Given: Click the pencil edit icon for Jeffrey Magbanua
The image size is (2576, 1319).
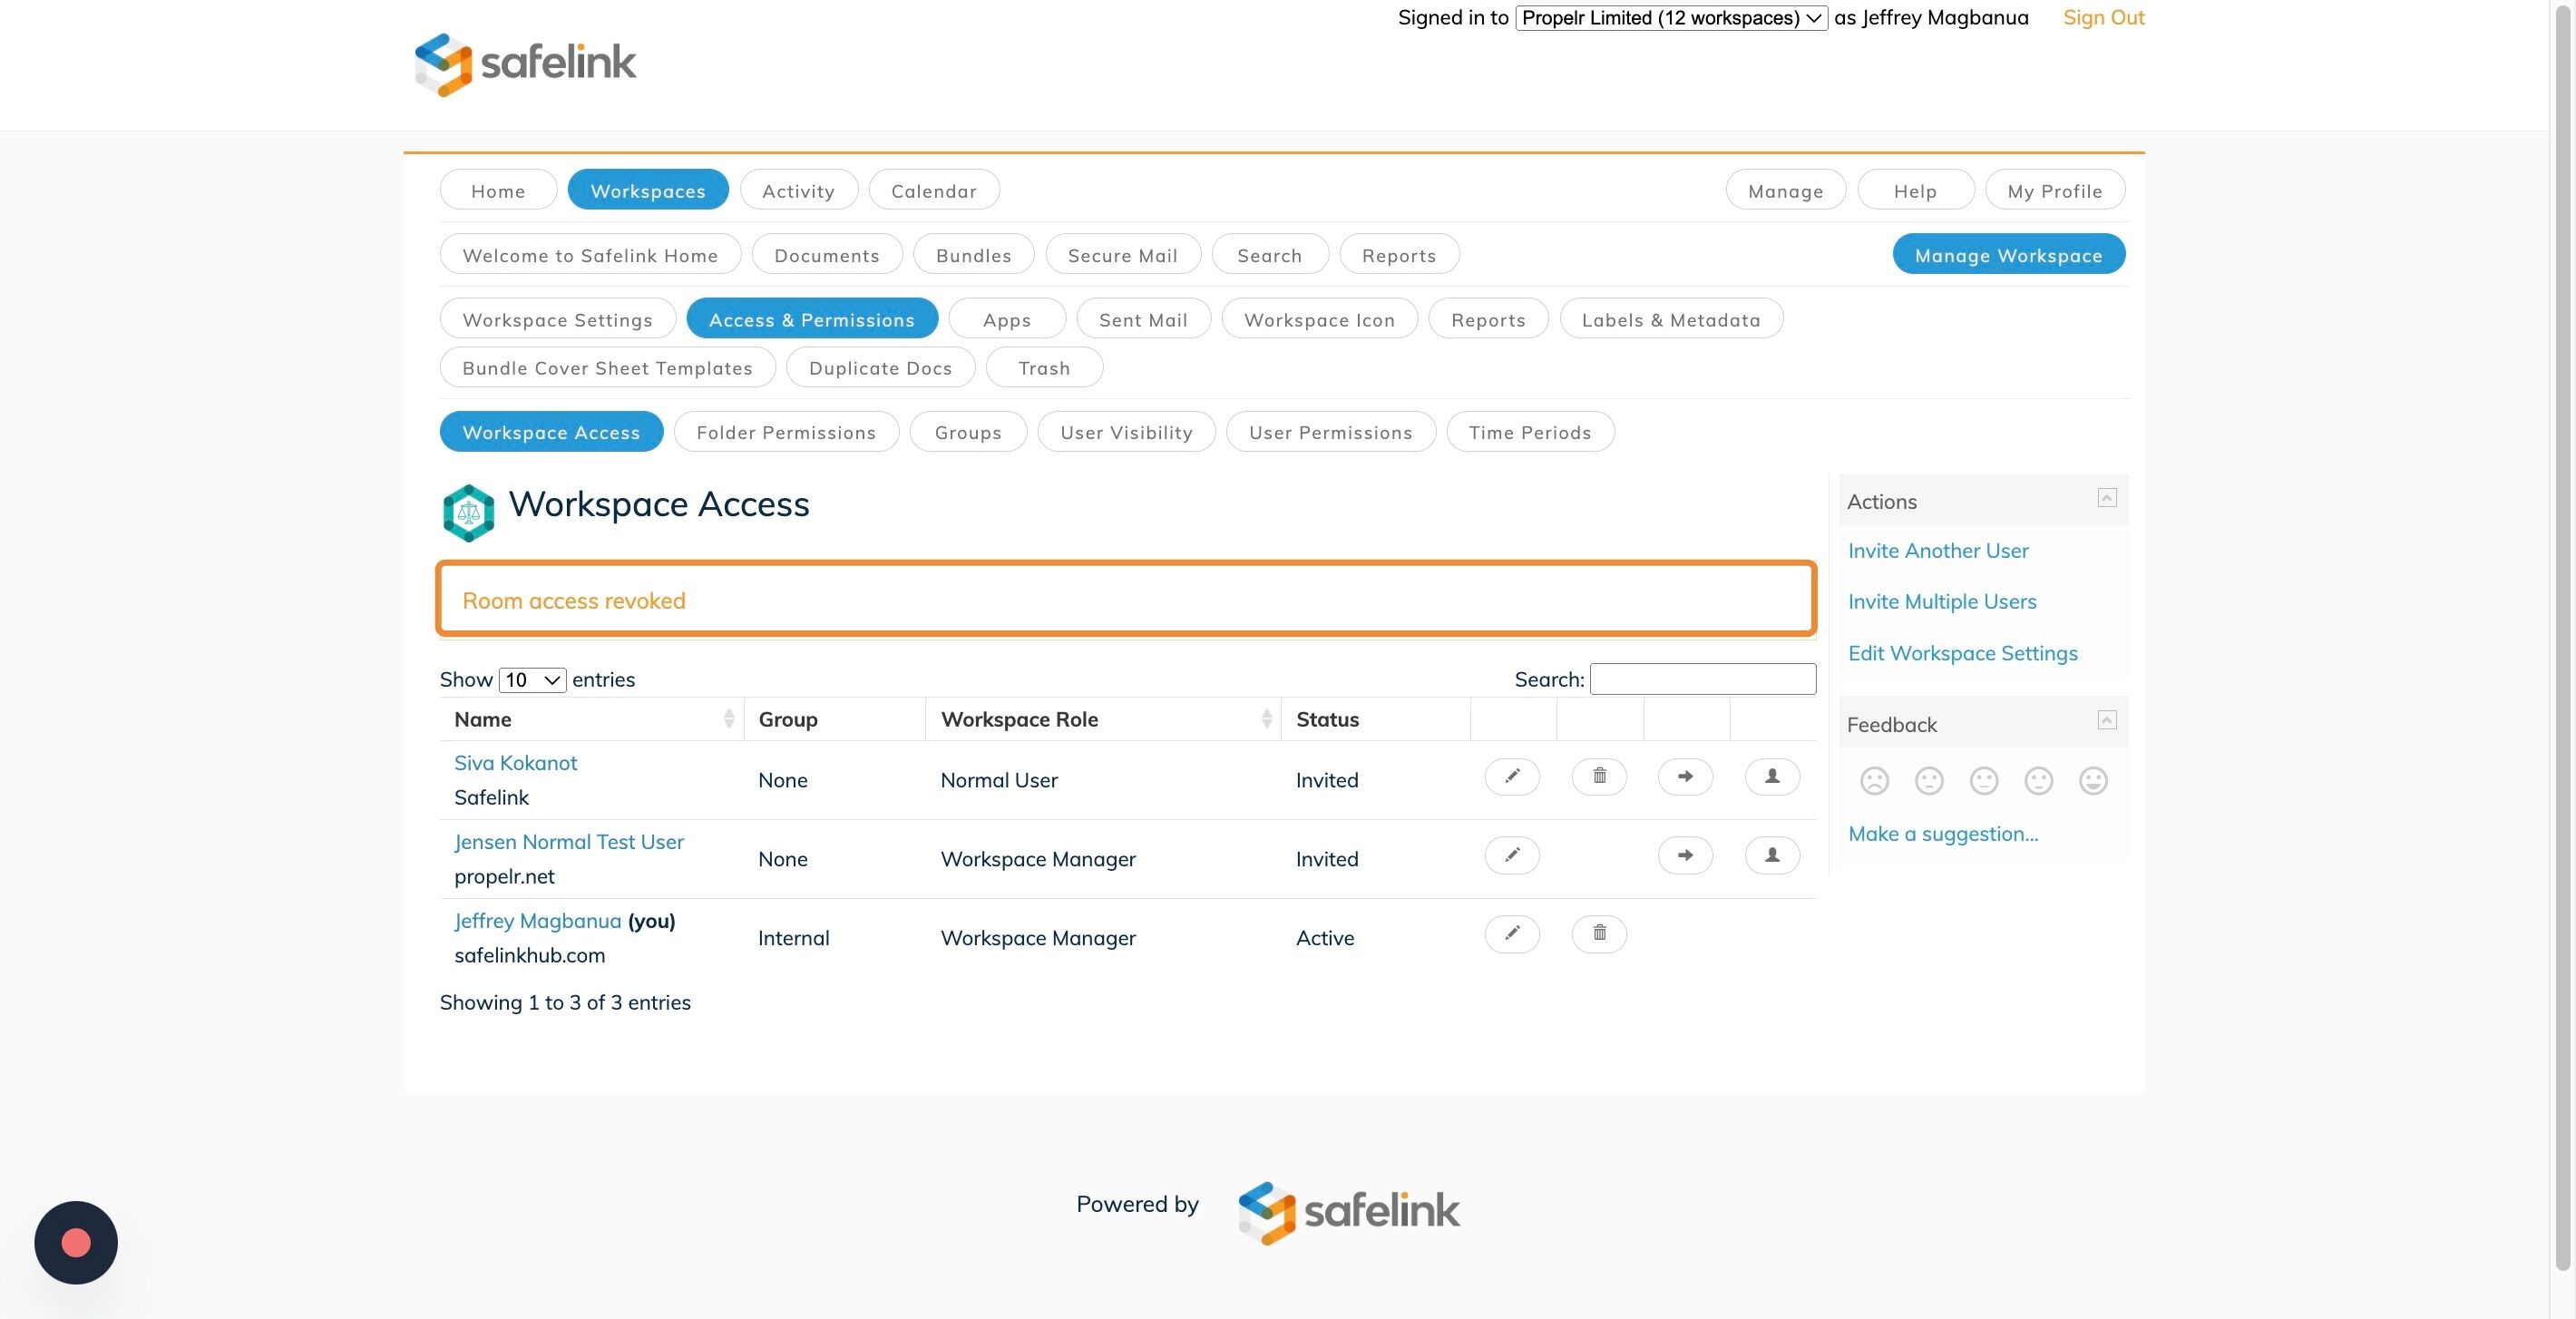Looking at the screenshot, I should (x=1511, y=935).
